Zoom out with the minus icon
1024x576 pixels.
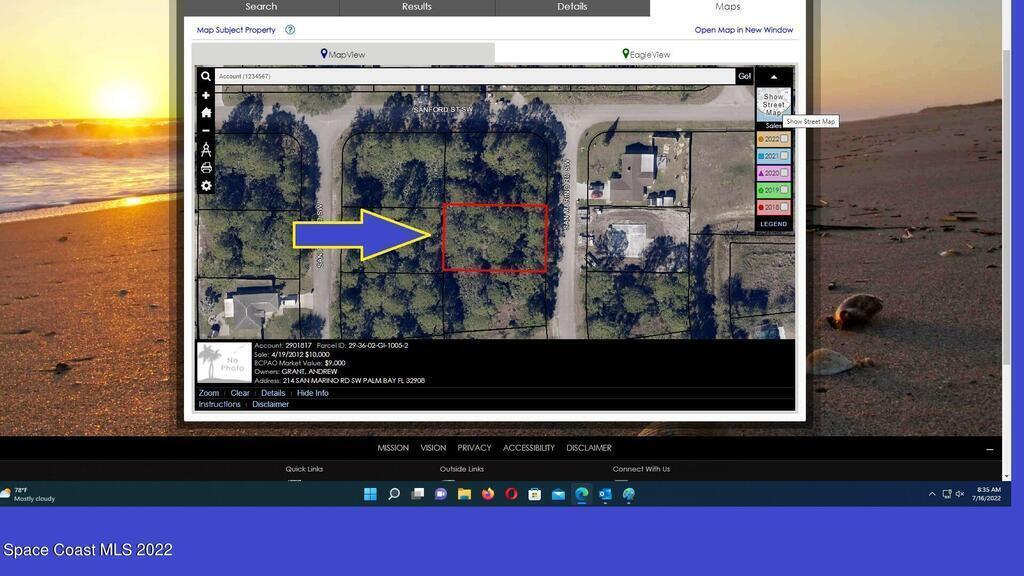tap(206, 131)
